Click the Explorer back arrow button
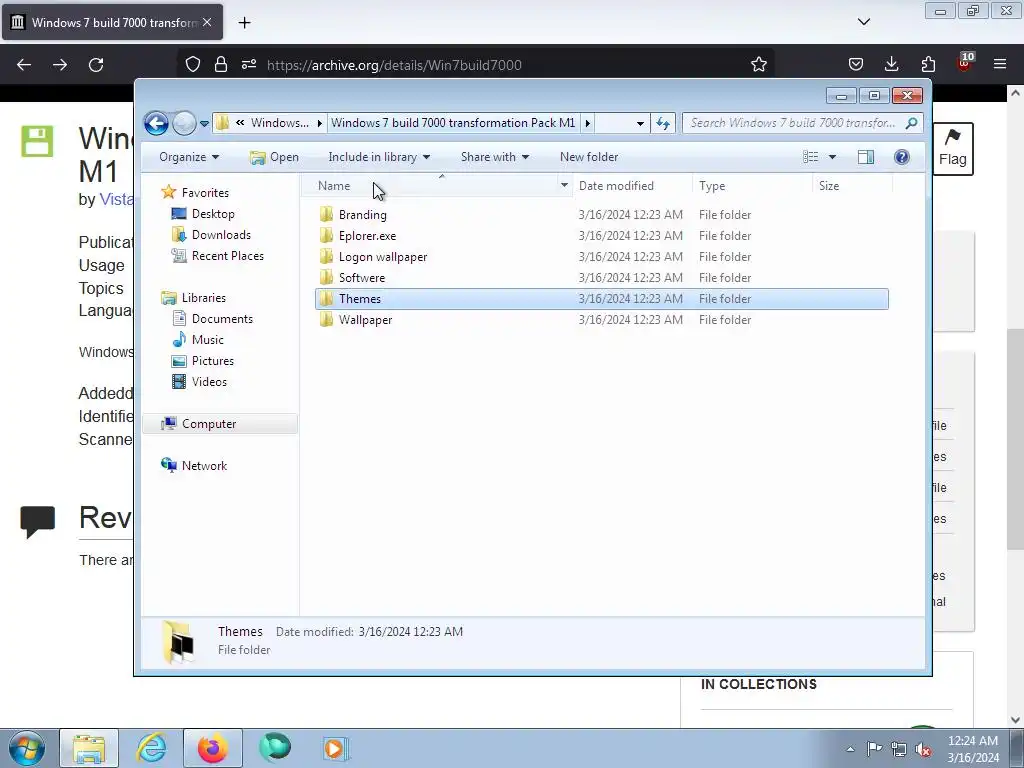The width and height of the screenshot is (1024, 768). [x=156, y=123]
